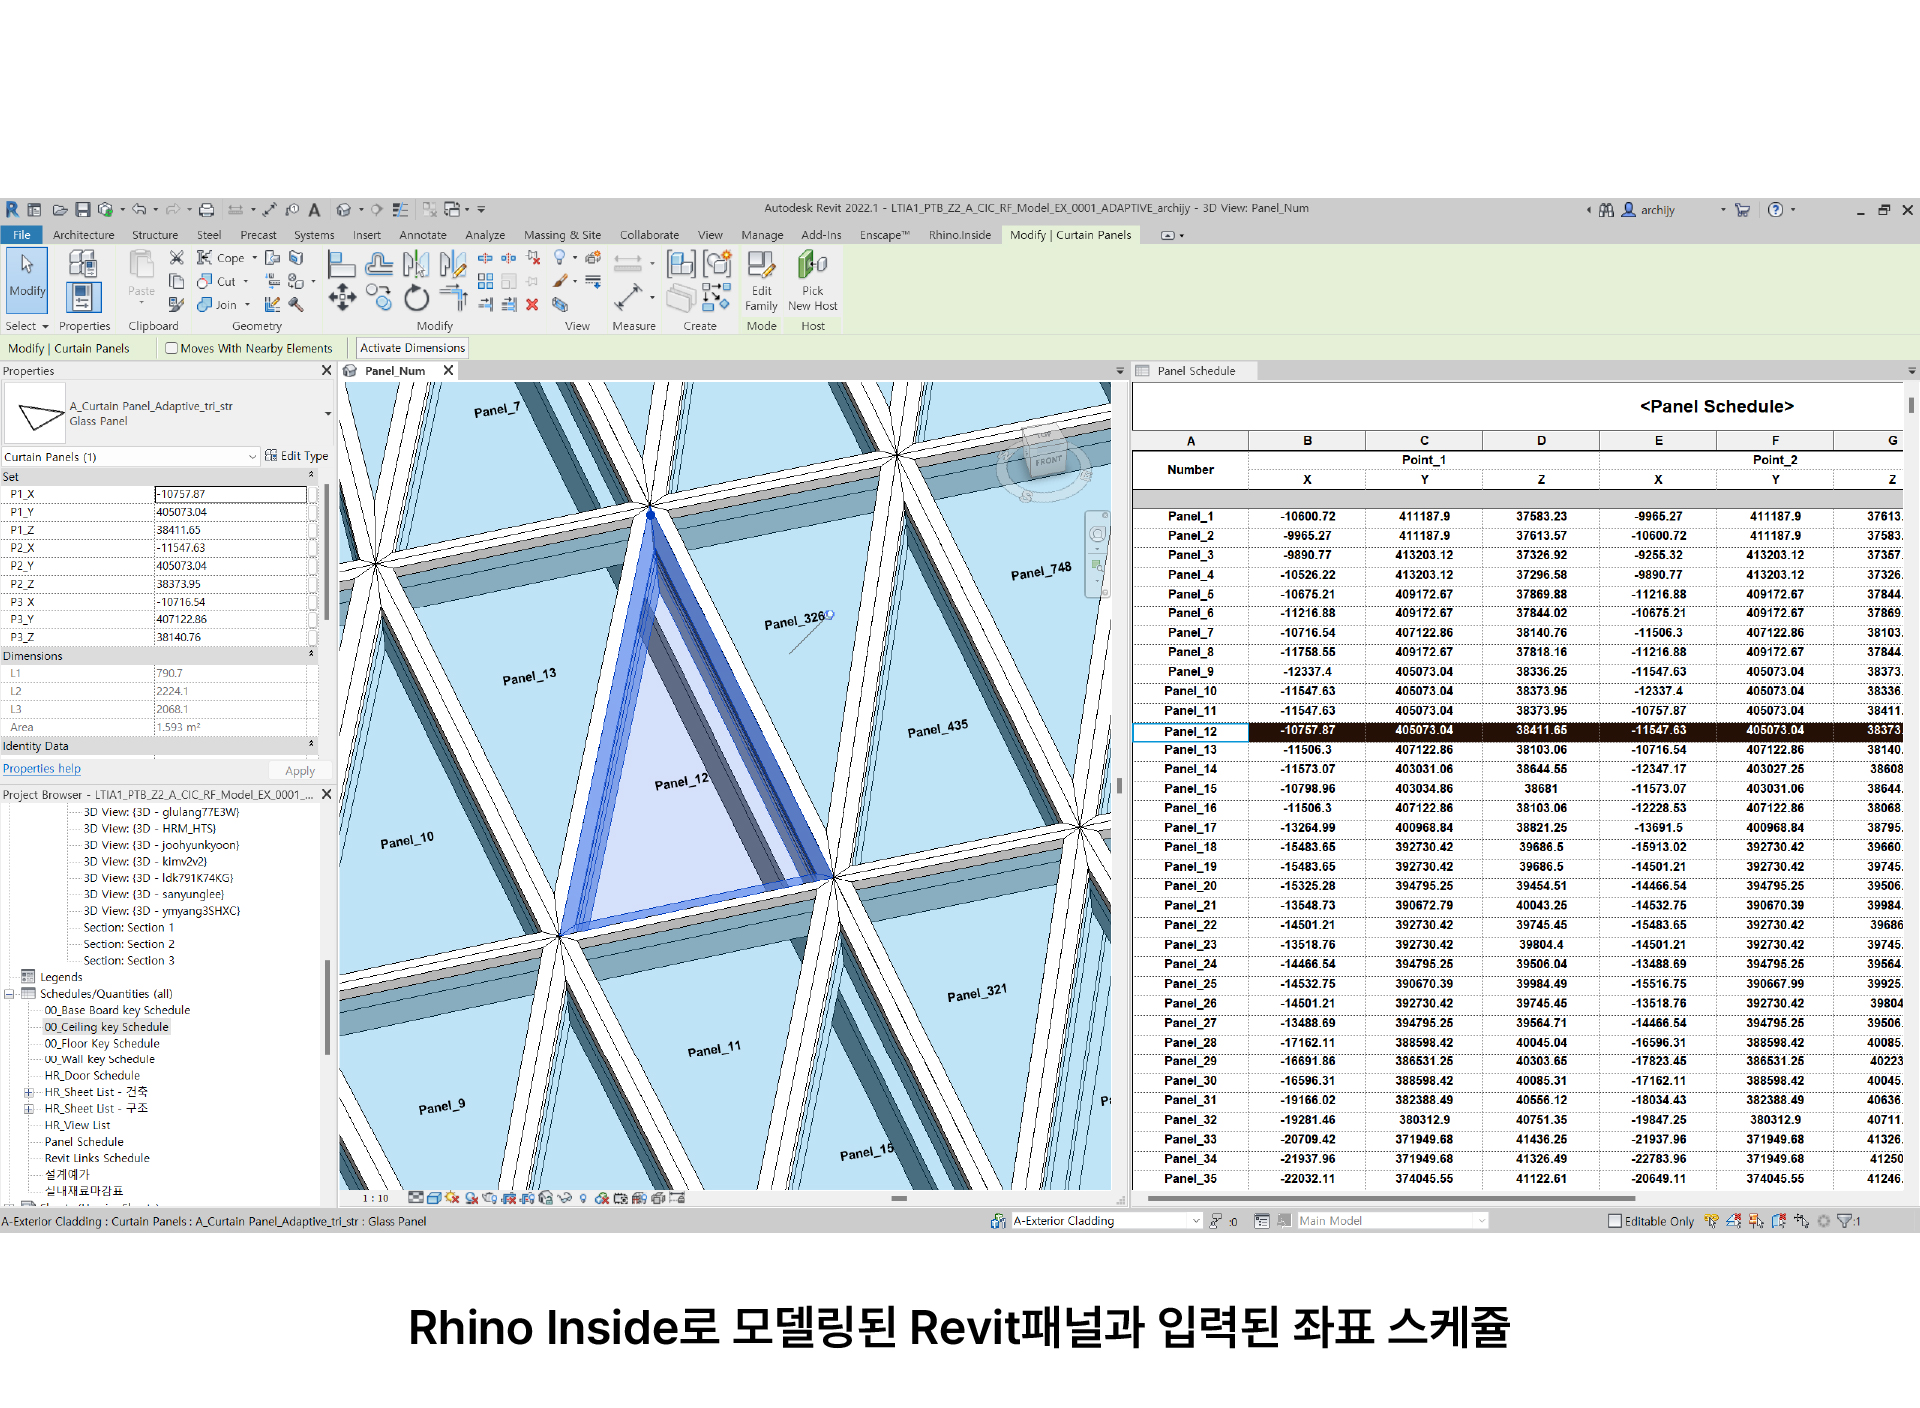Click the Undo icon in quick access
This screenshot has height=1408, width=1920.
pyautogui.click(x=139, y=209)
